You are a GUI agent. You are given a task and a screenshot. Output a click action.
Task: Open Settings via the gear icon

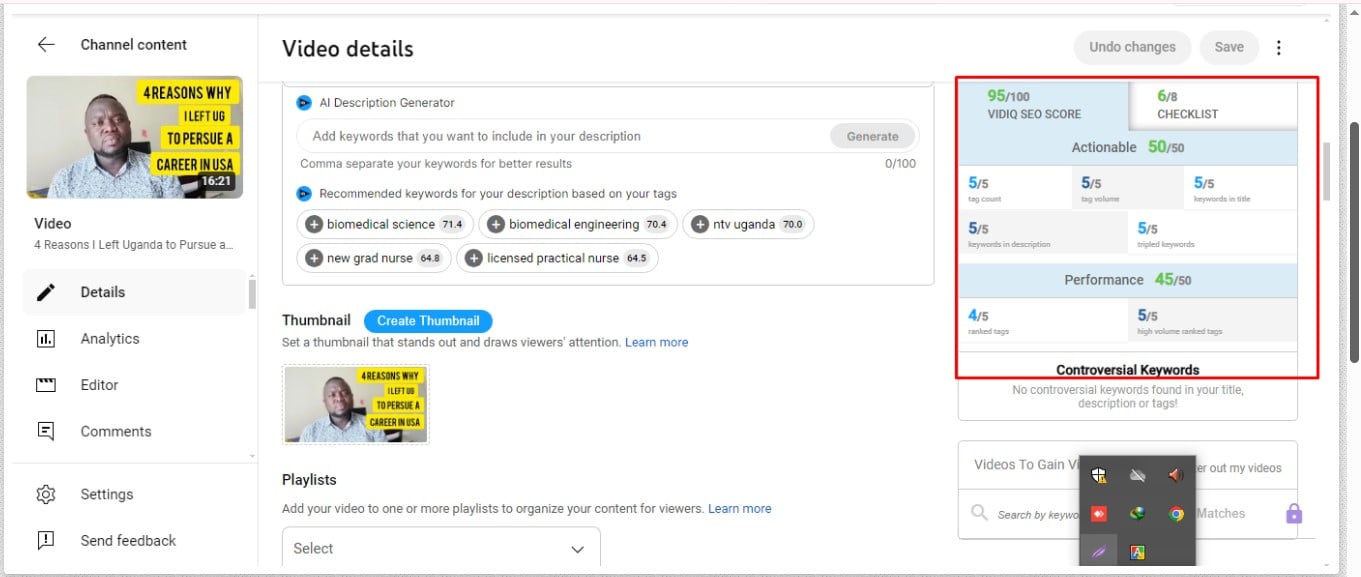[x=46, y=494]
